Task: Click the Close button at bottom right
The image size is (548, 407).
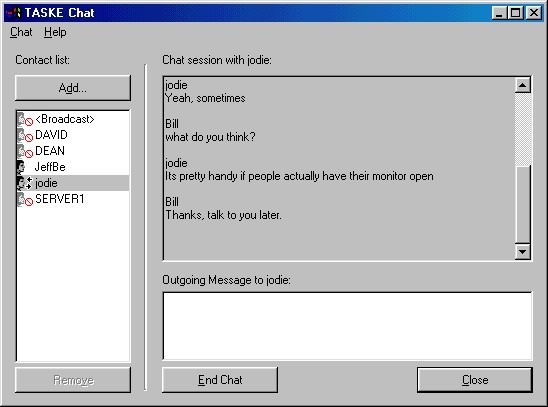Action: pos(475,380)
